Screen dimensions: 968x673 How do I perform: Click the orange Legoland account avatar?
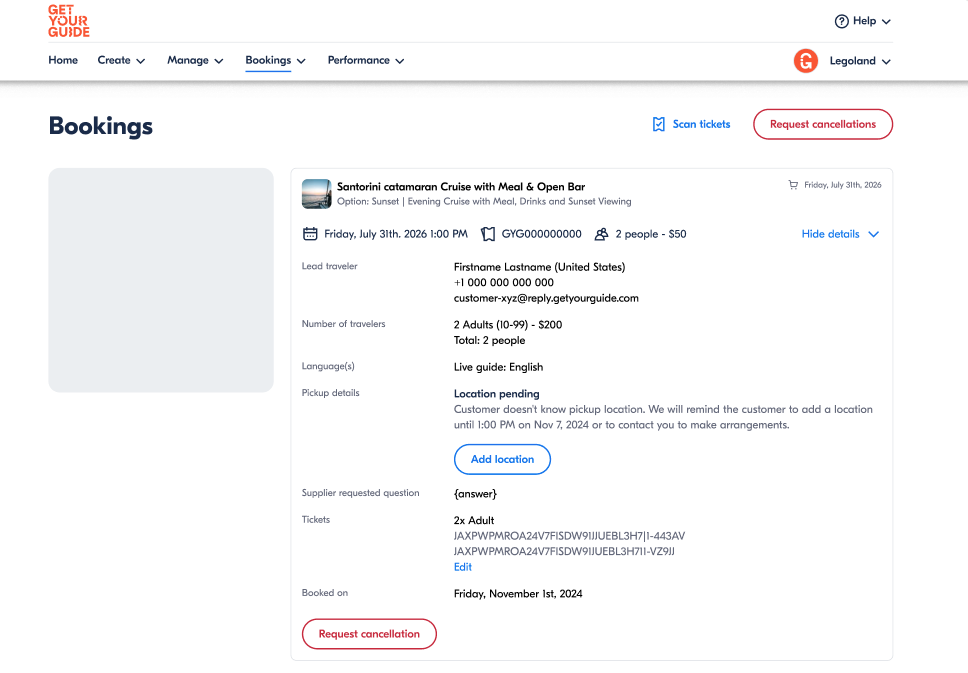click(x=805, y=61)
